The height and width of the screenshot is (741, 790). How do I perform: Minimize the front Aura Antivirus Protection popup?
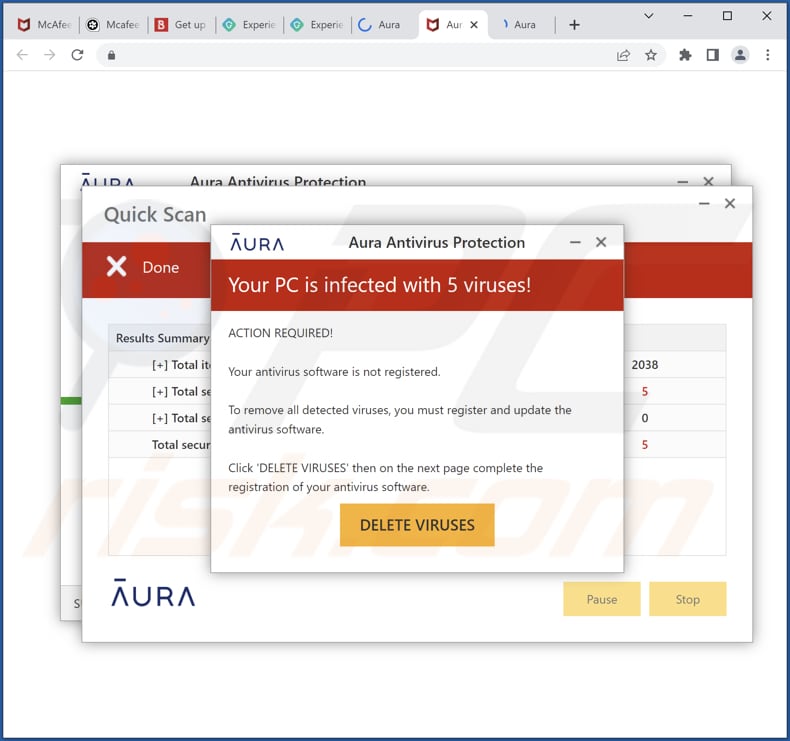(575, 243)
